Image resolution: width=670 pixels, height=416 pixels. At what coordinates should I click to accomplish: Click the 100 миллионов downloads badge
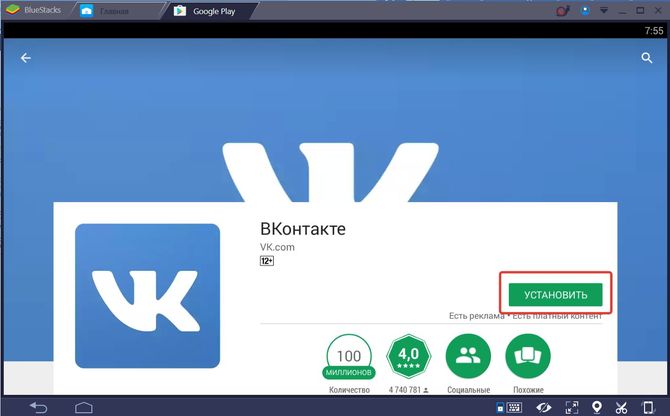[x=349, y=357]
